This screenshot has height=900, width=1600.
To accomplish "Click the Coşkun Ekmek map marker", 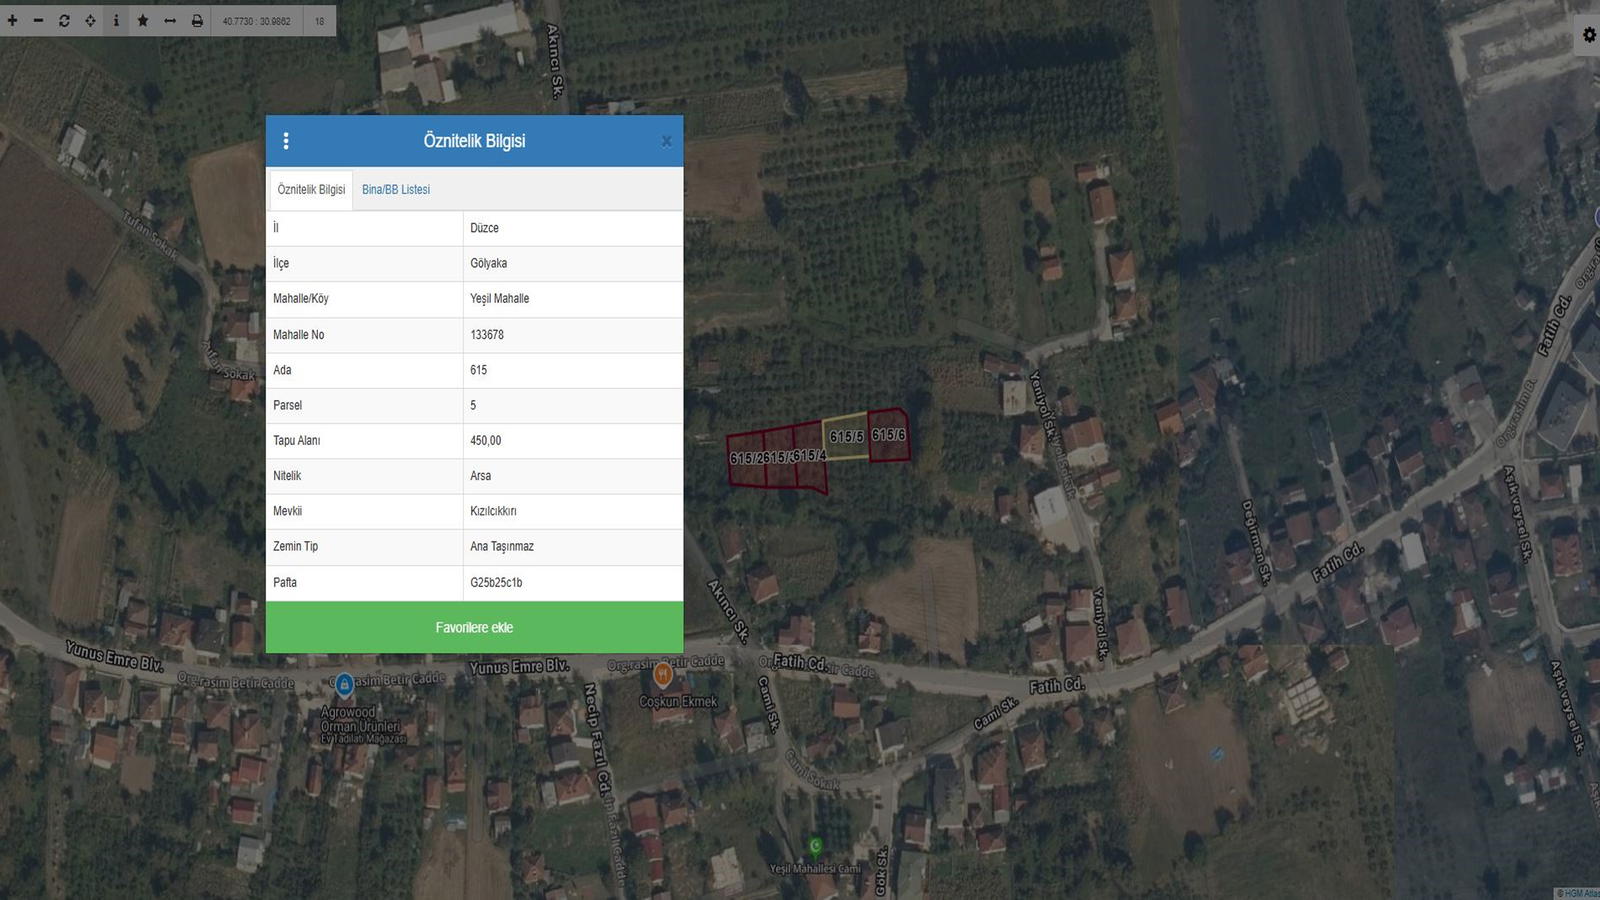I will pyautogui.click(x=662, y=676).
